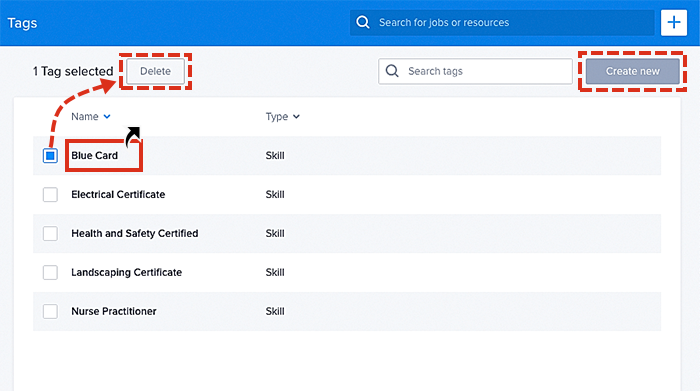Click the Delete button

155,71
